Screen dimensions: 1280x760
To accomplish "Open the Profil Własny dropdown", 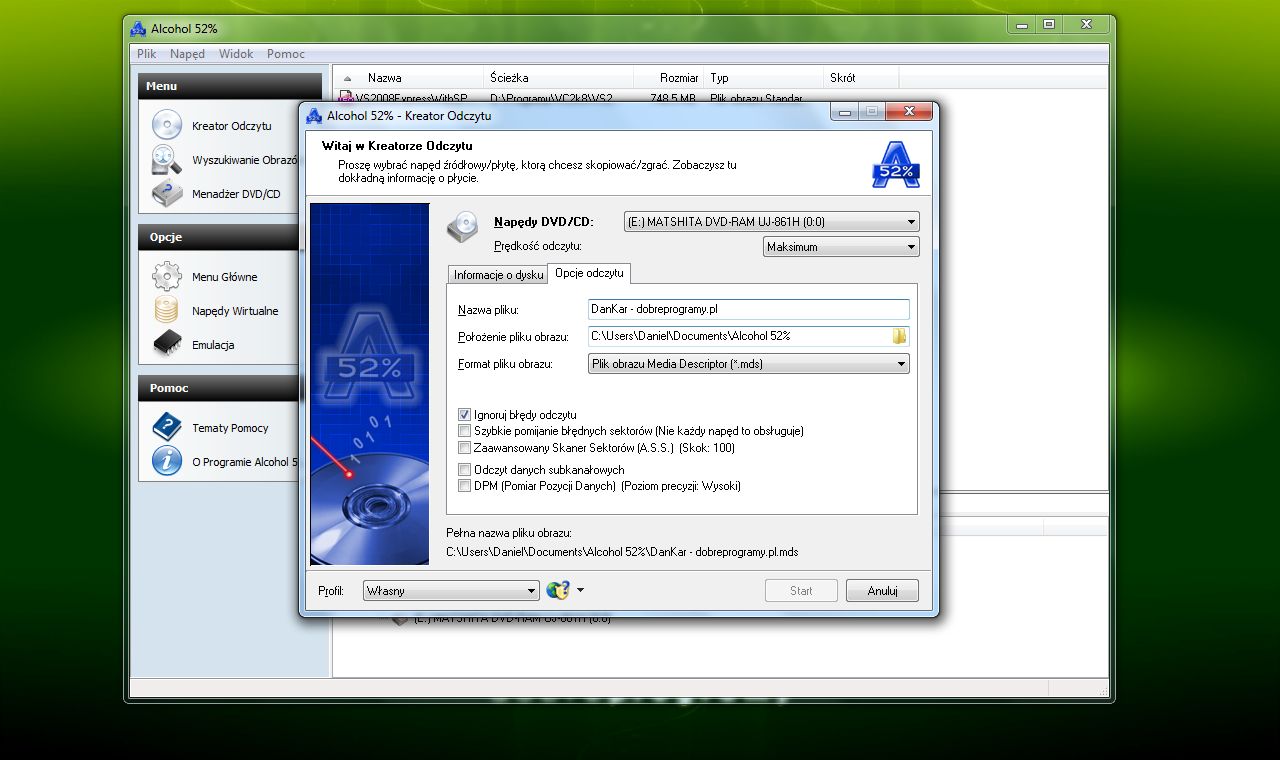I will tap(451, 591).
